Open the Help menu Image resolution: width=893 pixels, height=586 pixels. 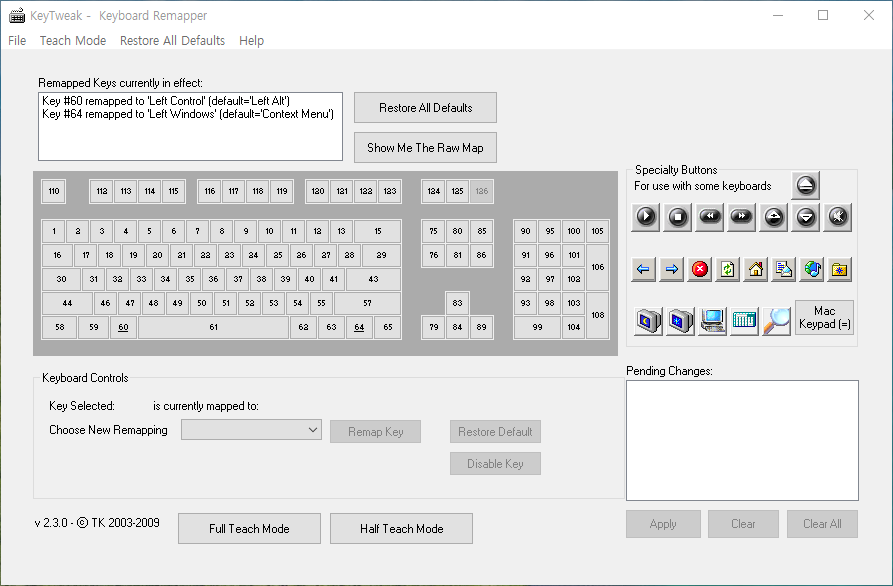(x=251, y=40)
